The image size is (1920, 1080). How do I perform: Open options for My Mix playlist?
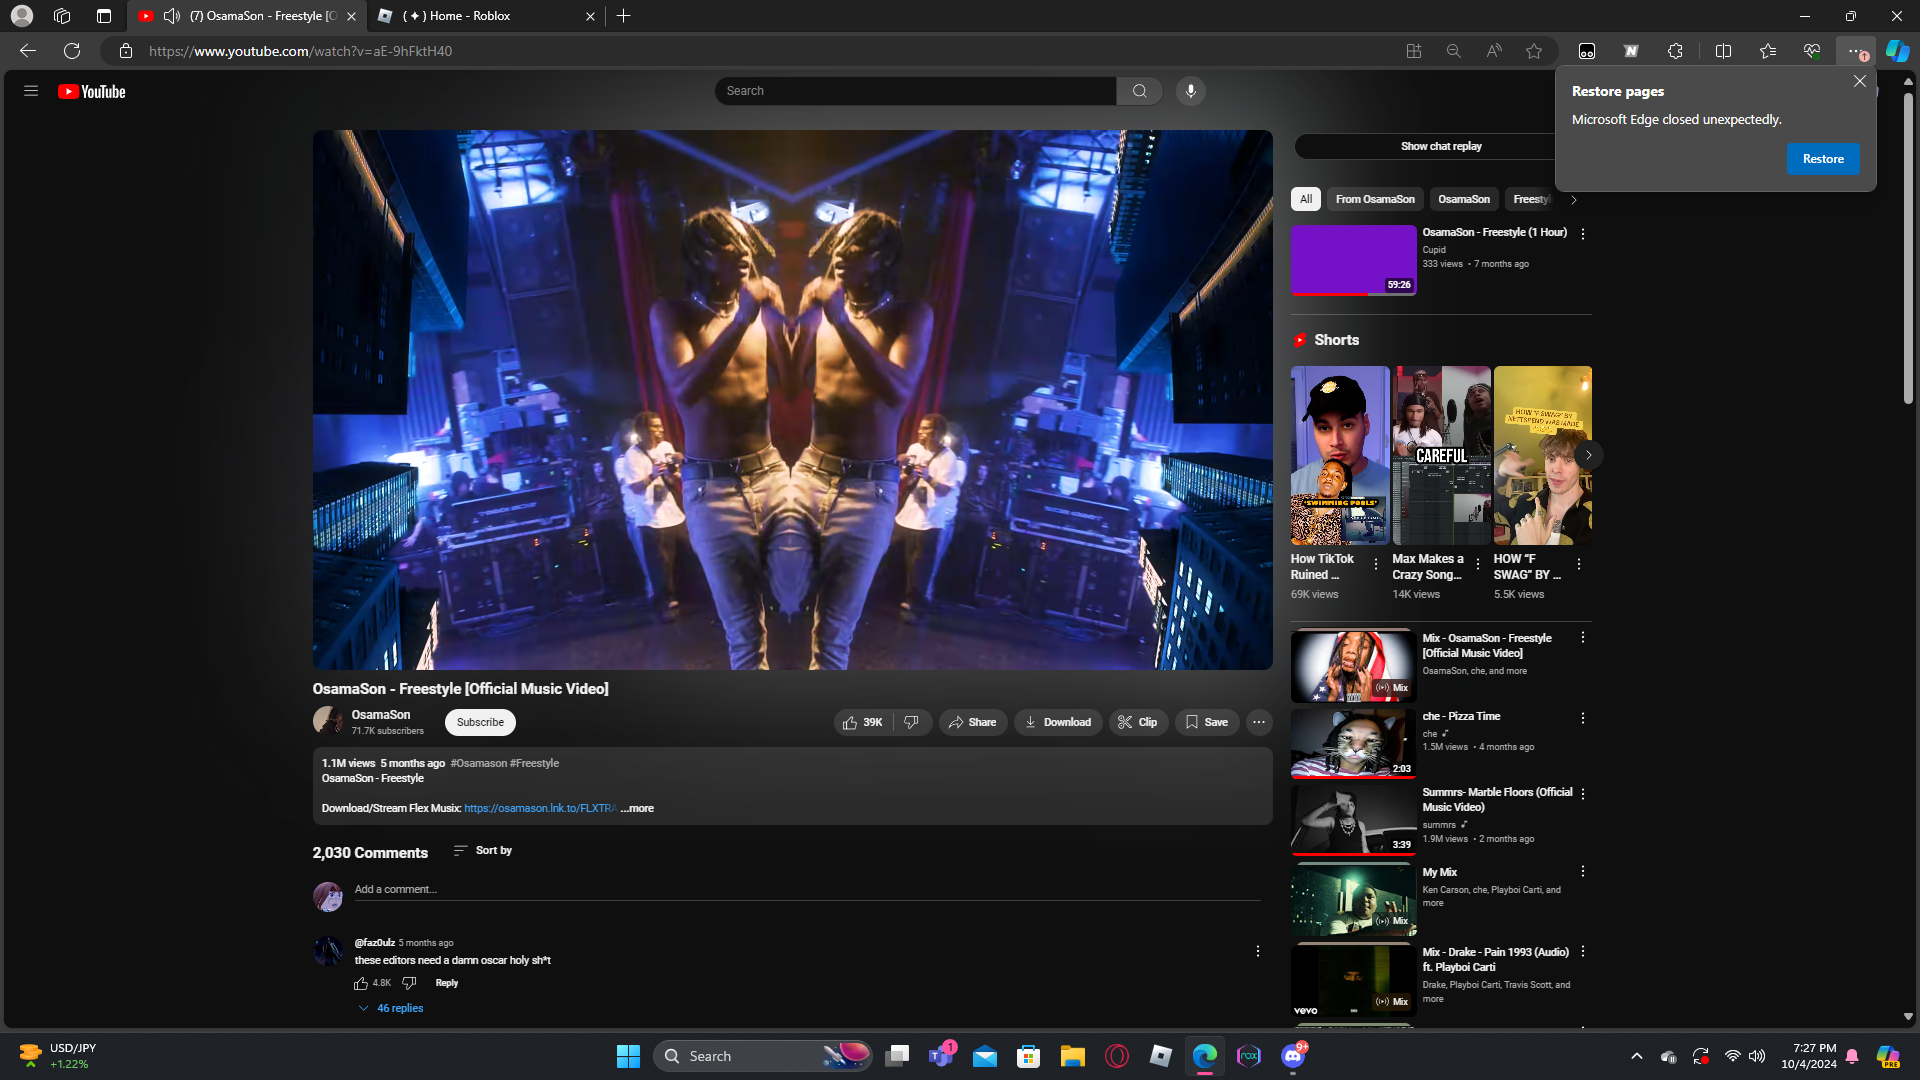coord(1583,872)
